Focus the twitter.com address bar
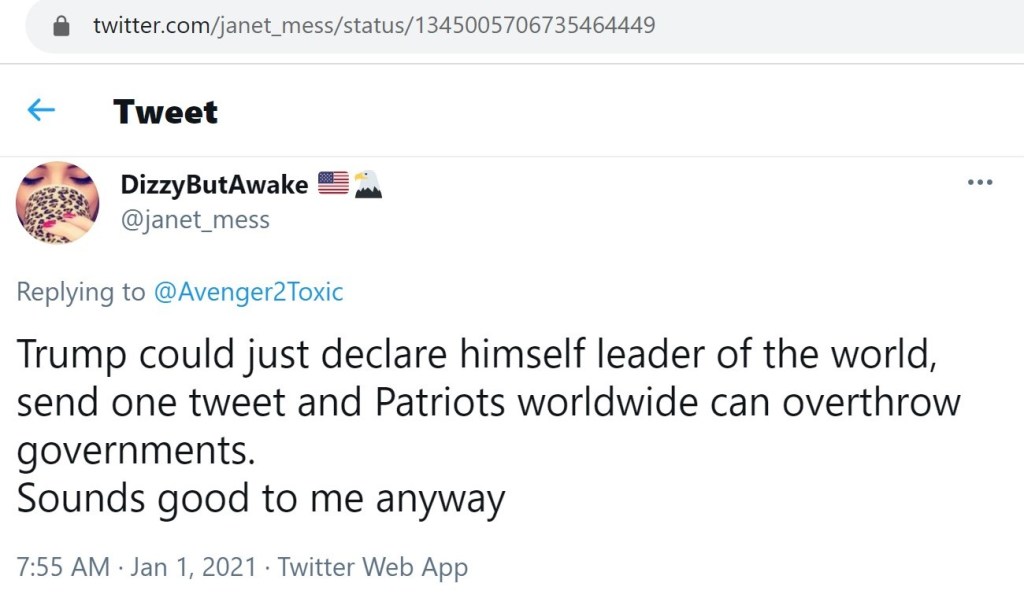Image resolution: width=1024 pixels, height=598 pixels. [x=500, y=26]
